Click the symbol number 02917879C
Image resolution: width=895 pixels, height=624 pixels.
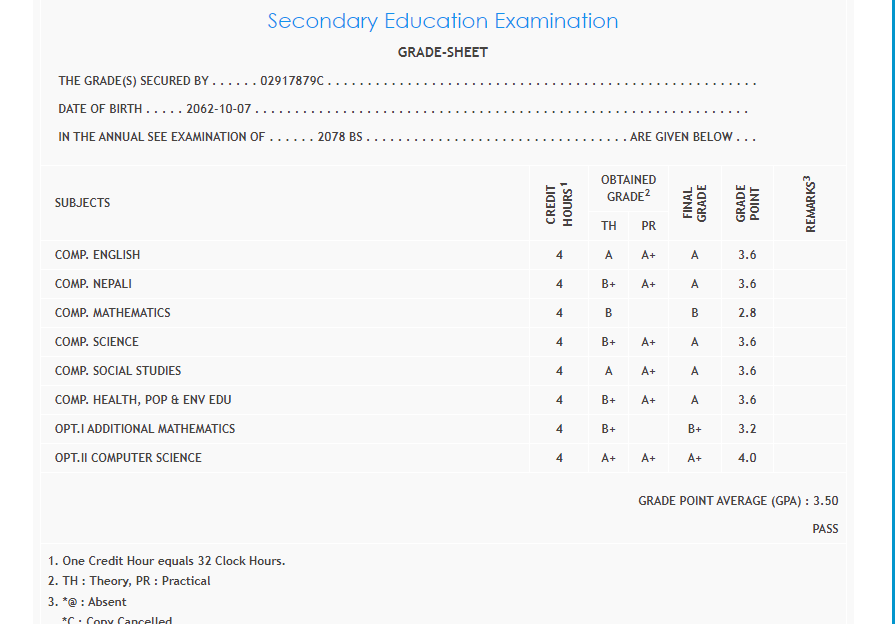(291, 81)
